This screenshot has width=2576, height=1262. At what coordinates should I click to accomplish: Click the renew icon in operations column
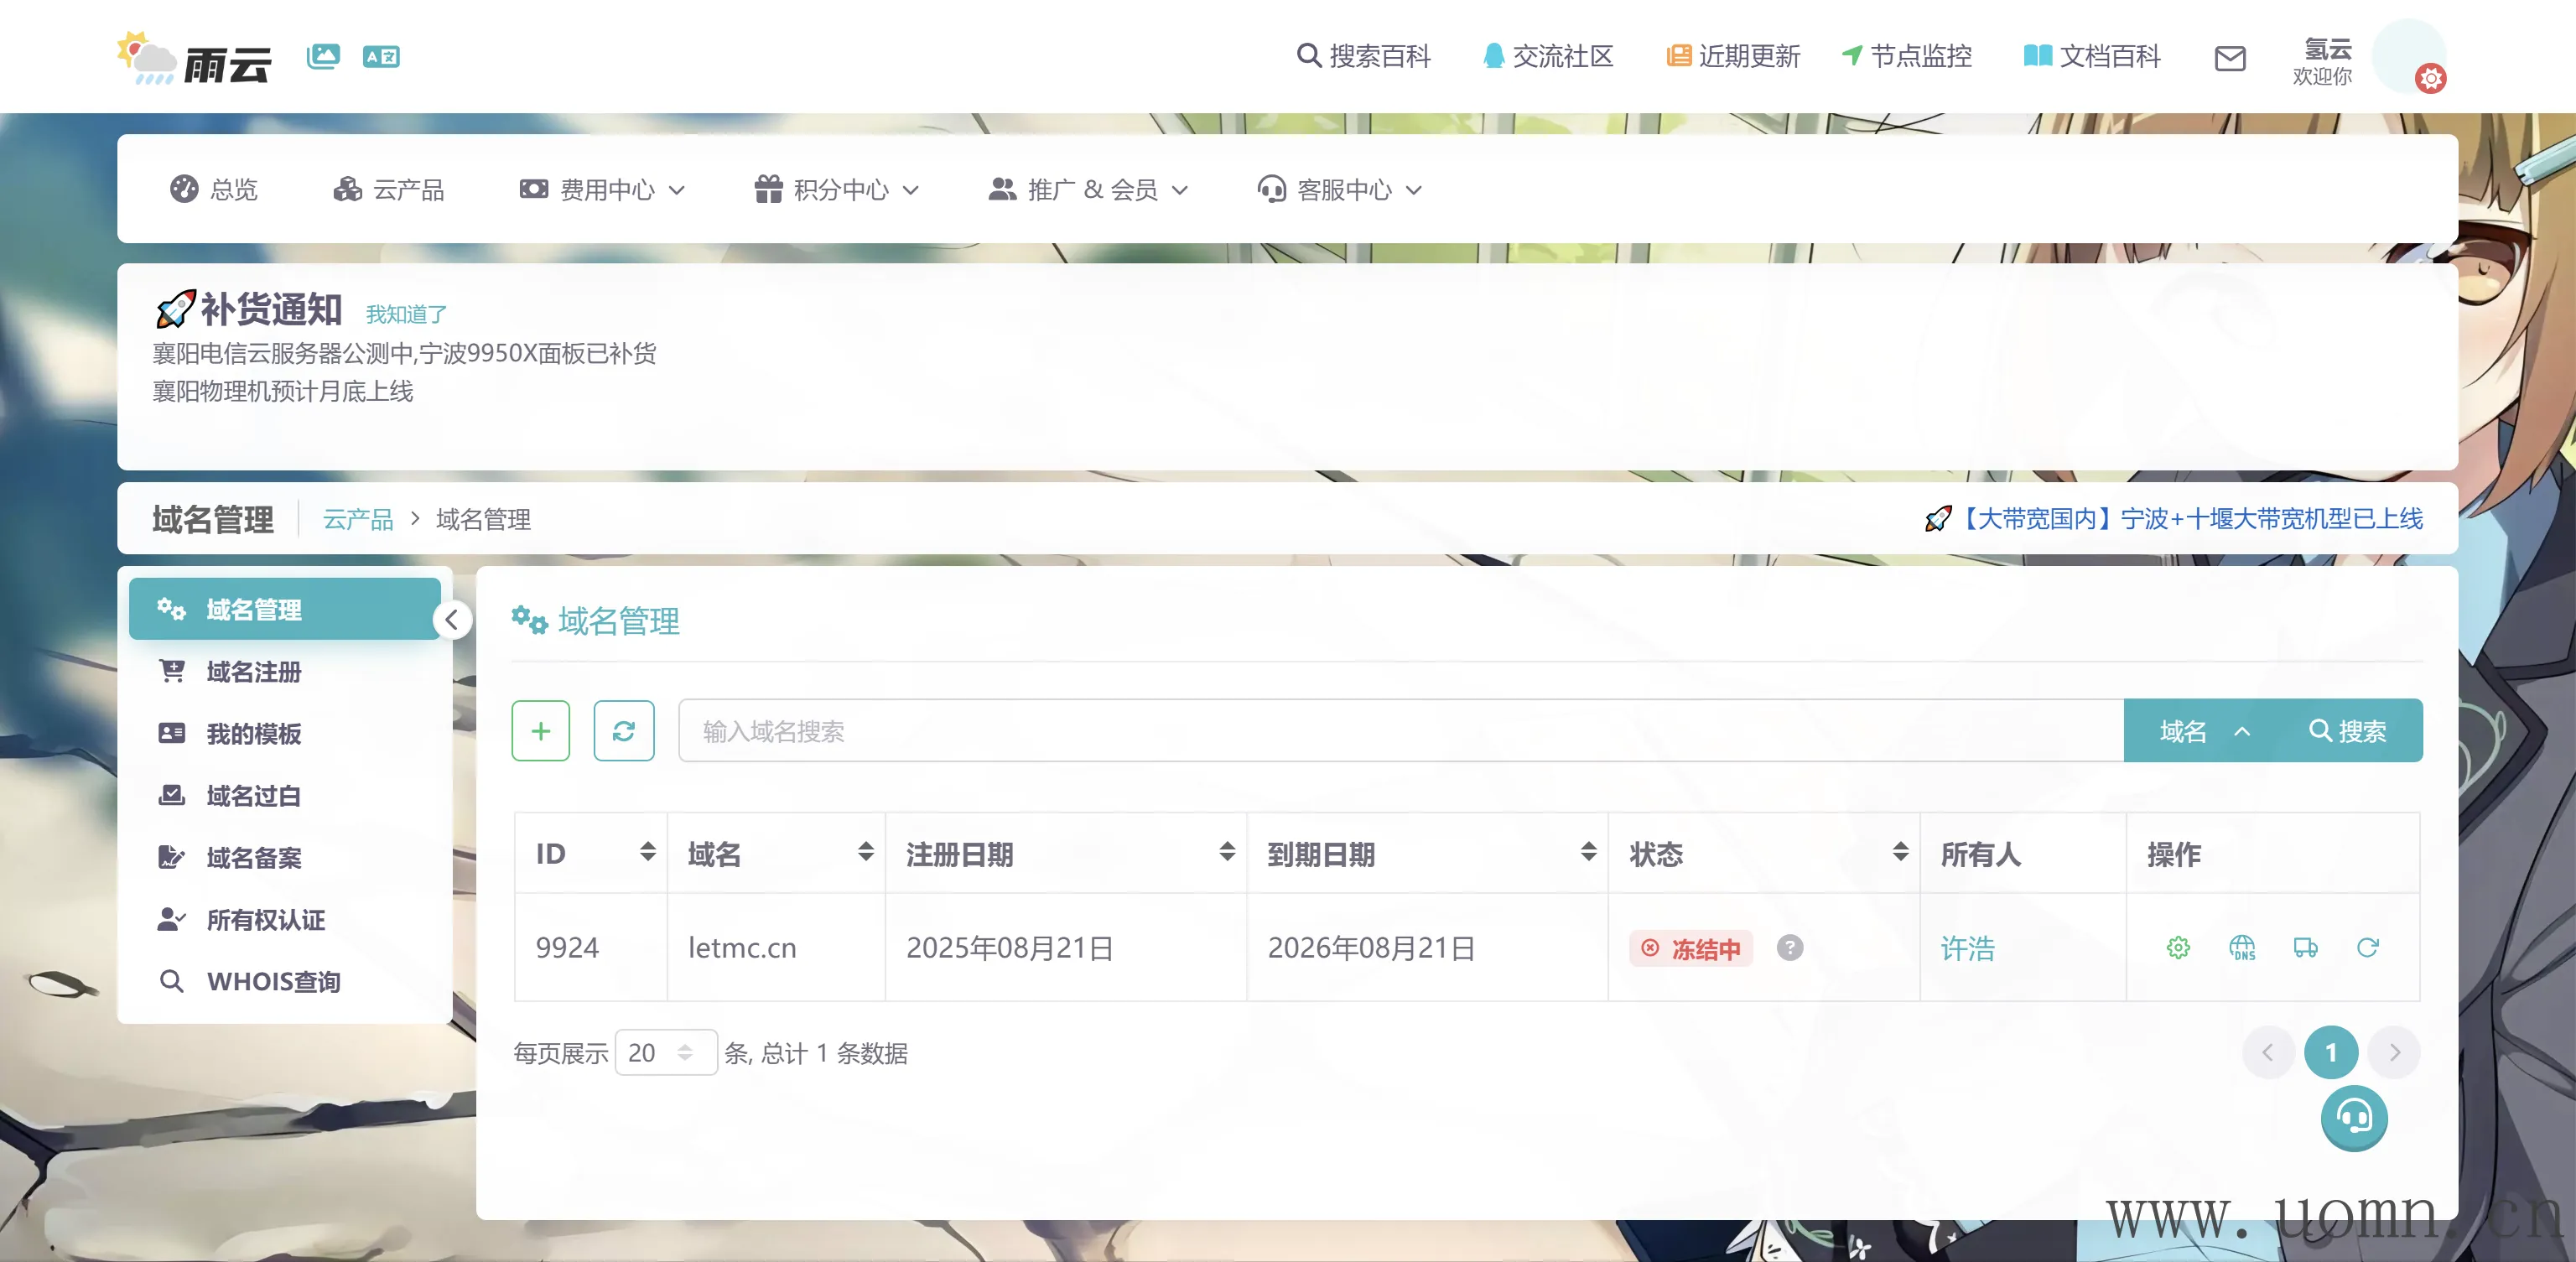[2367, 947]
